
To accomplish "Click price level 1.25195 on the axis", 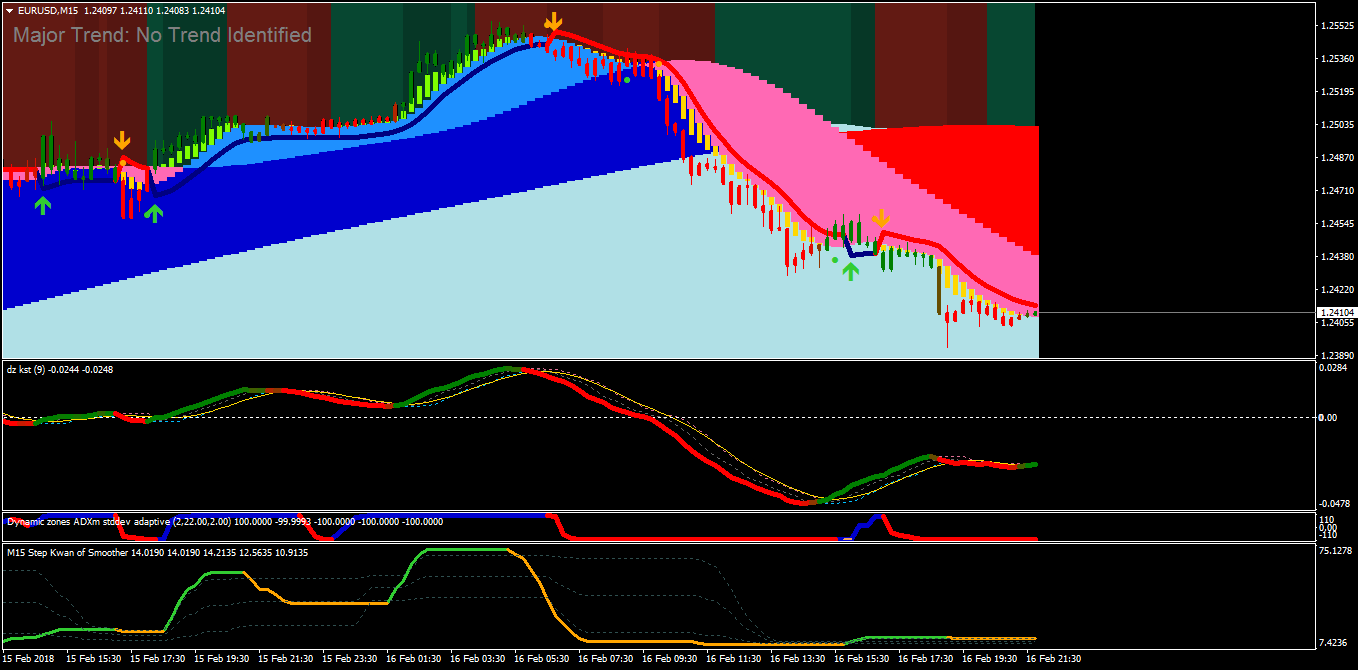I will (1337, 91).
